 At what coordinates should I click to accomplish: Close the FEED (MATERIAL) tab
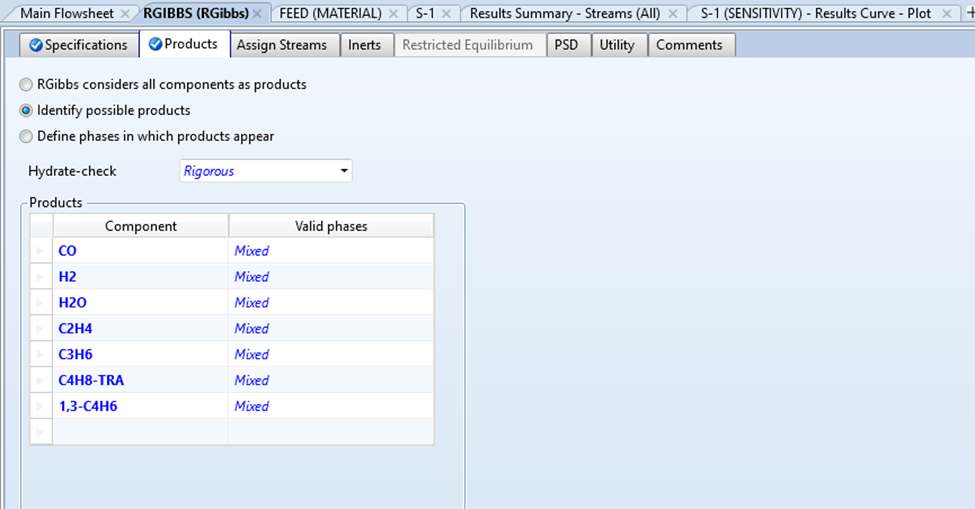[x=393, y=13]
